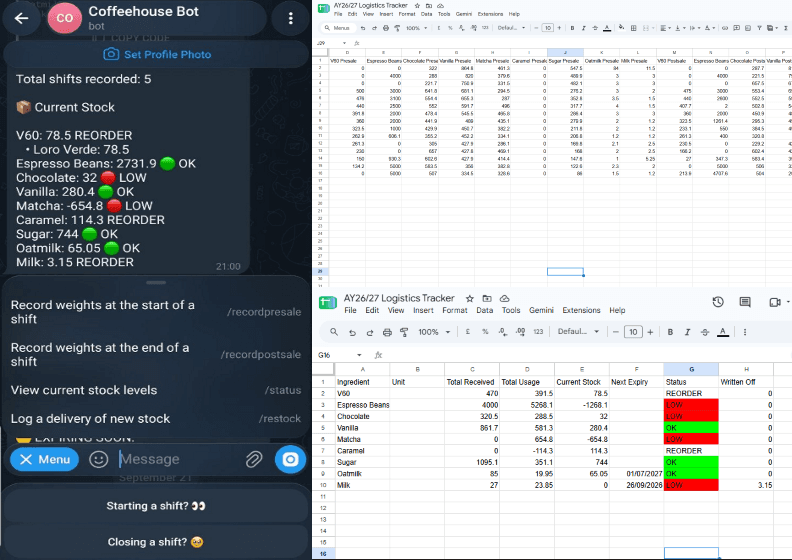Open comments panel in lower sheet
This screenshot has height=560, width=792.
coord(745,302)
